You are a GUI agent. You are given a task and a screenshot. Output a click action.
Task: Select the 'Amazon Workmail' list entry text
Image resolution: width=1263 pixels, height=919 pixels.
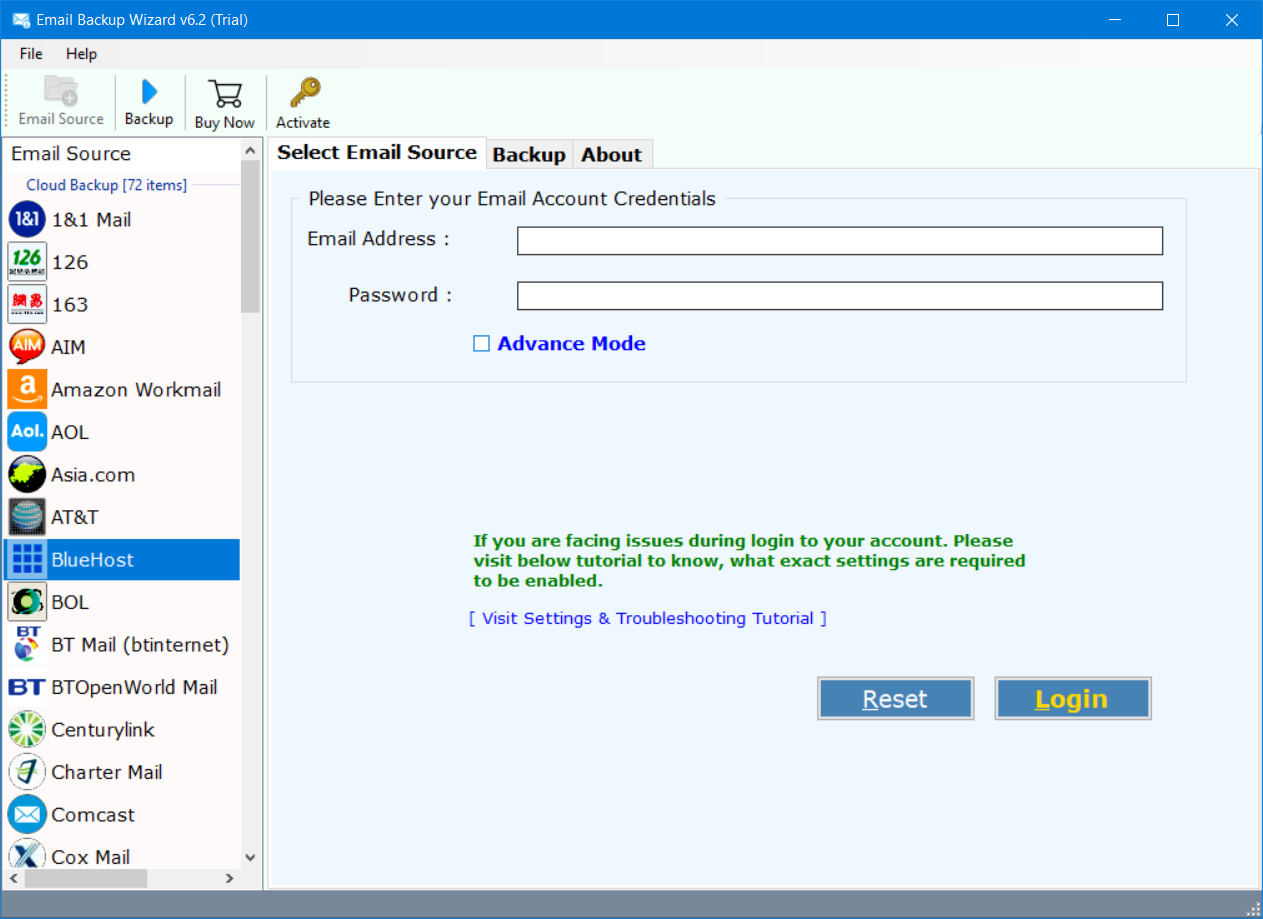coord(136,390)
